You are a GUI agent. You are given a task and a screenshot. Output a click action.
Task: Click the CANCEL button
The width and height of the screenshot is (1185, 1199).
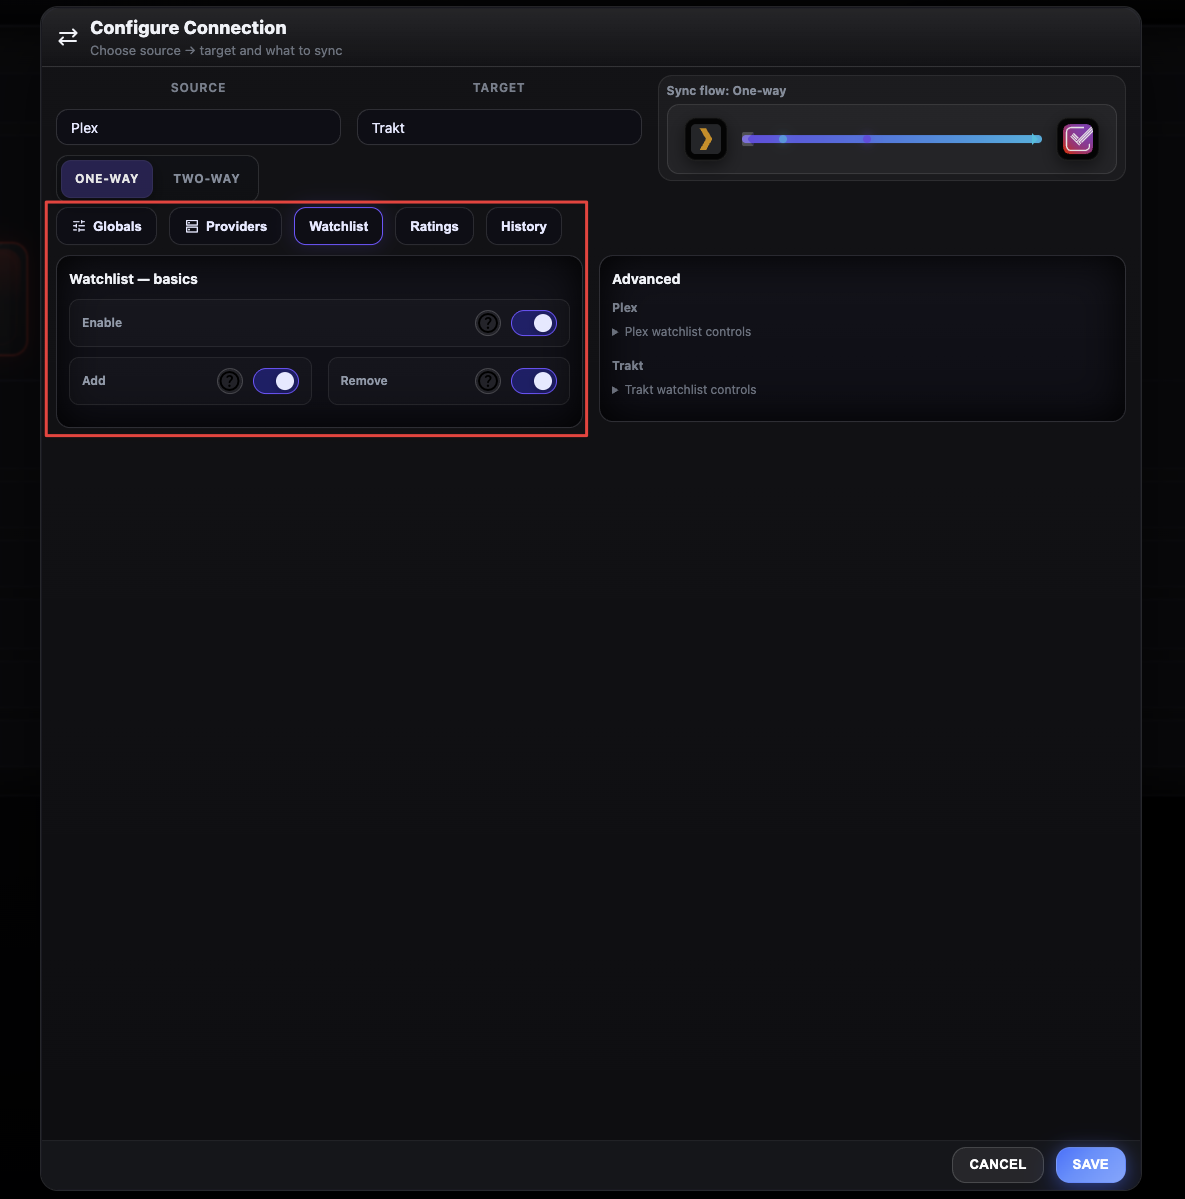[998, 1165]
